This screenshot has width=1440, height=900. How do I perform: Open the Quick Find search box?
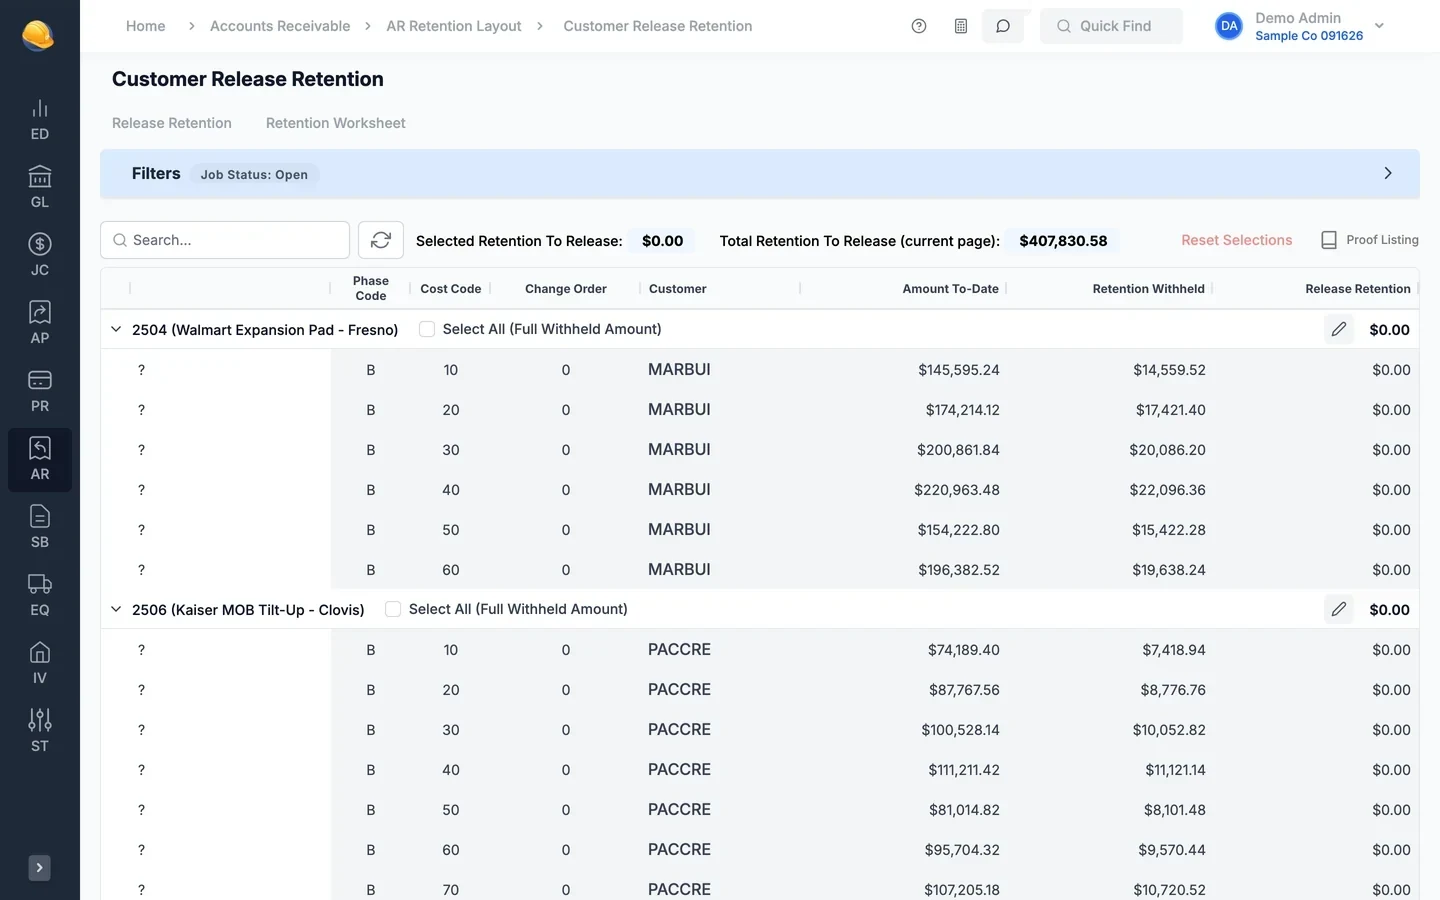[1111, 26]
